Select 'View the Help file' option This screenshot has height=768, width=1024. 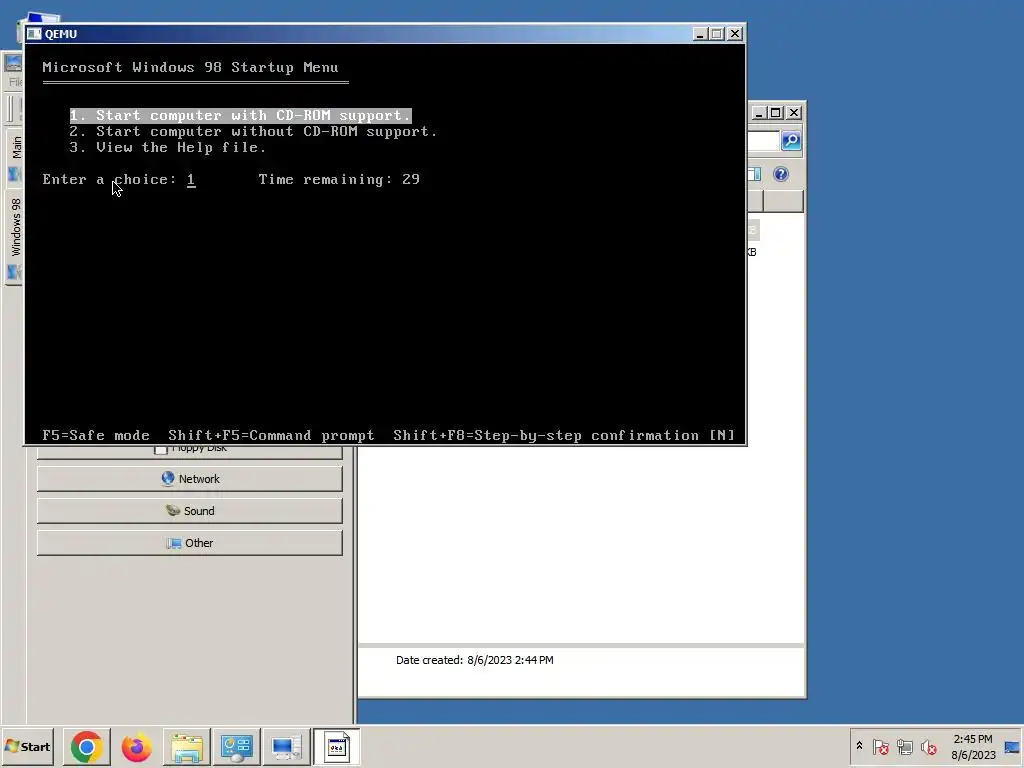tap(168, 148)
